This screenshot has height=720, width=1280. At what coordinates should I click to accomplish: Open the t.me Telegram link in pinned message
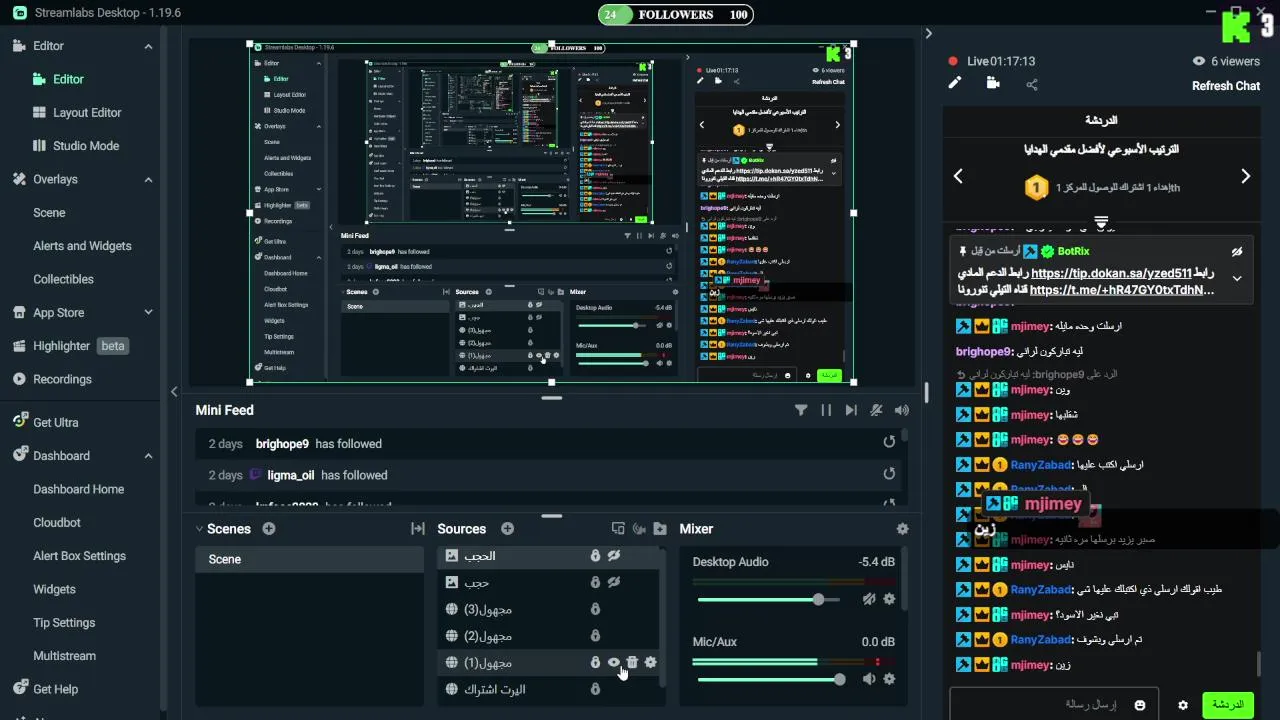1122,290
